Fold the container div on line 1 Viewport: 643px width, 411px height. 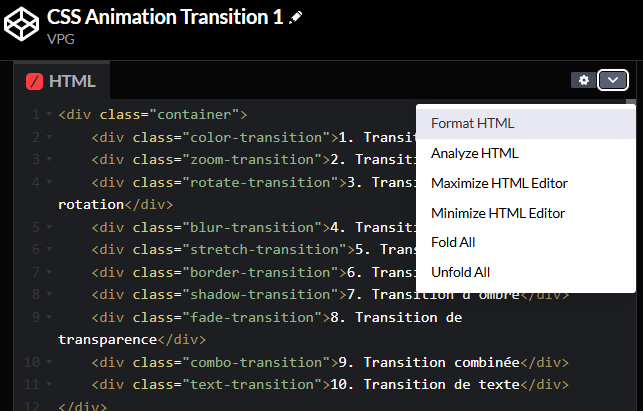(48, 115)
